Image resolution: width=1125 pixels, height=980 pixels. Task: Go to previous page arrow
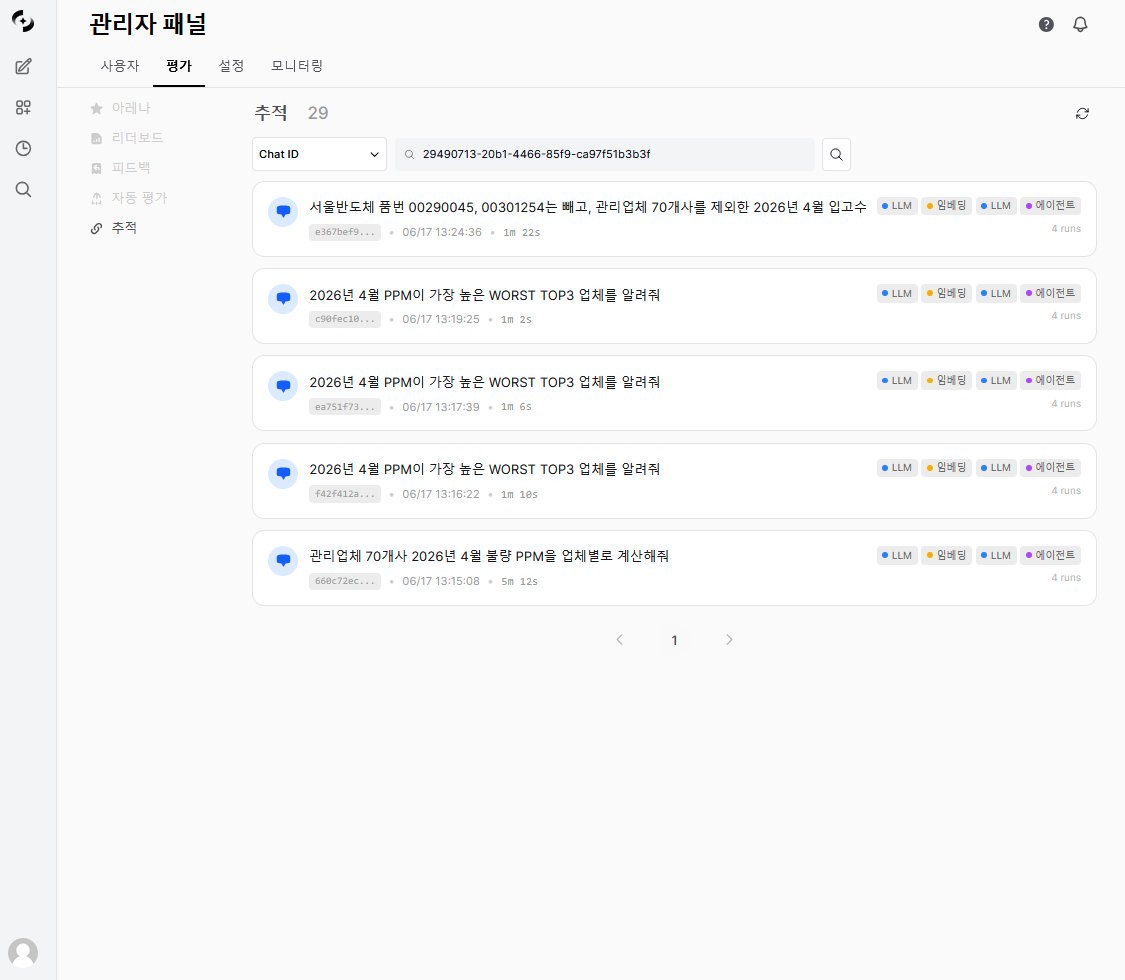pos(620,640)
